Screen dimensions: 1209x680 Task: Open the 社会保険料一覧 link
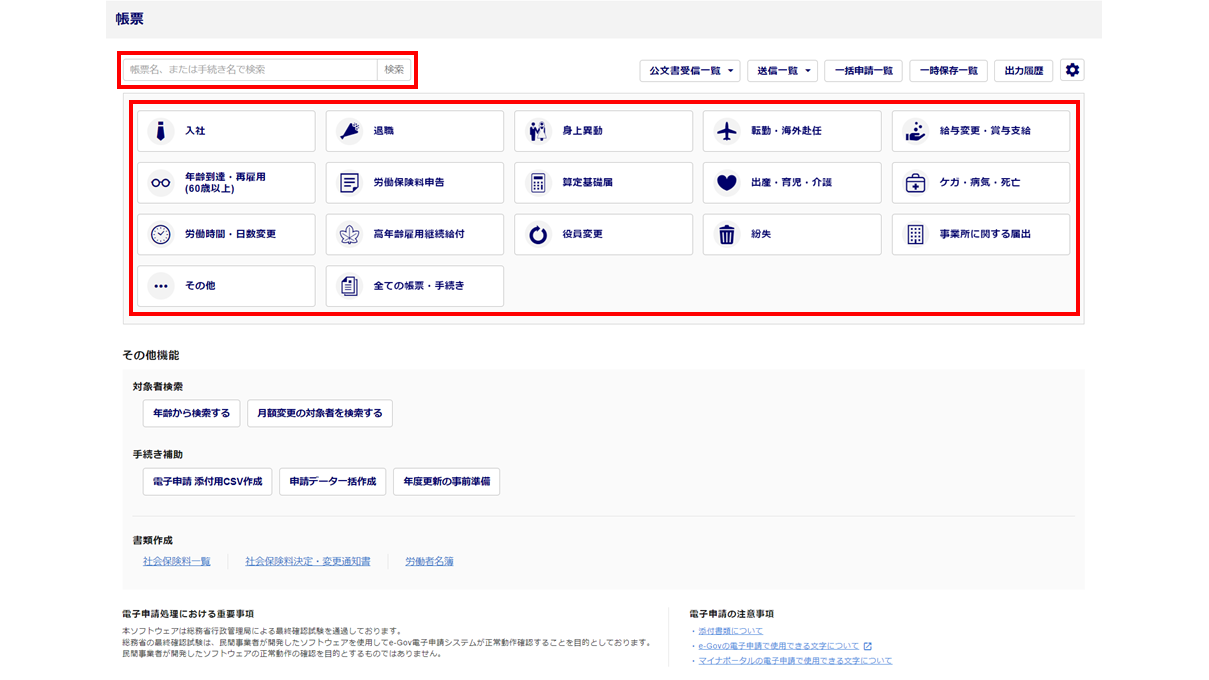[177, 562]
